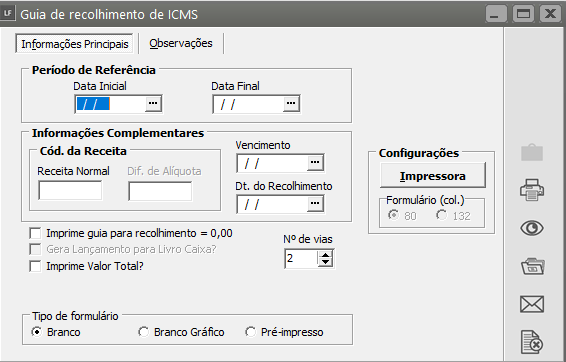The height and width of the screenshot is (362, 566).
Task: Click the envelope email icon
Action: [532, 304]
